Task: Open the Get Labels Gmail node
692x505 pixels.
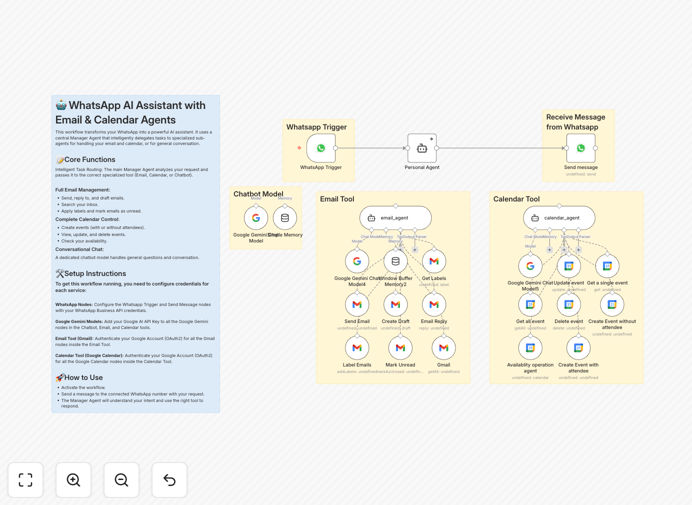Action: point(434,261)
